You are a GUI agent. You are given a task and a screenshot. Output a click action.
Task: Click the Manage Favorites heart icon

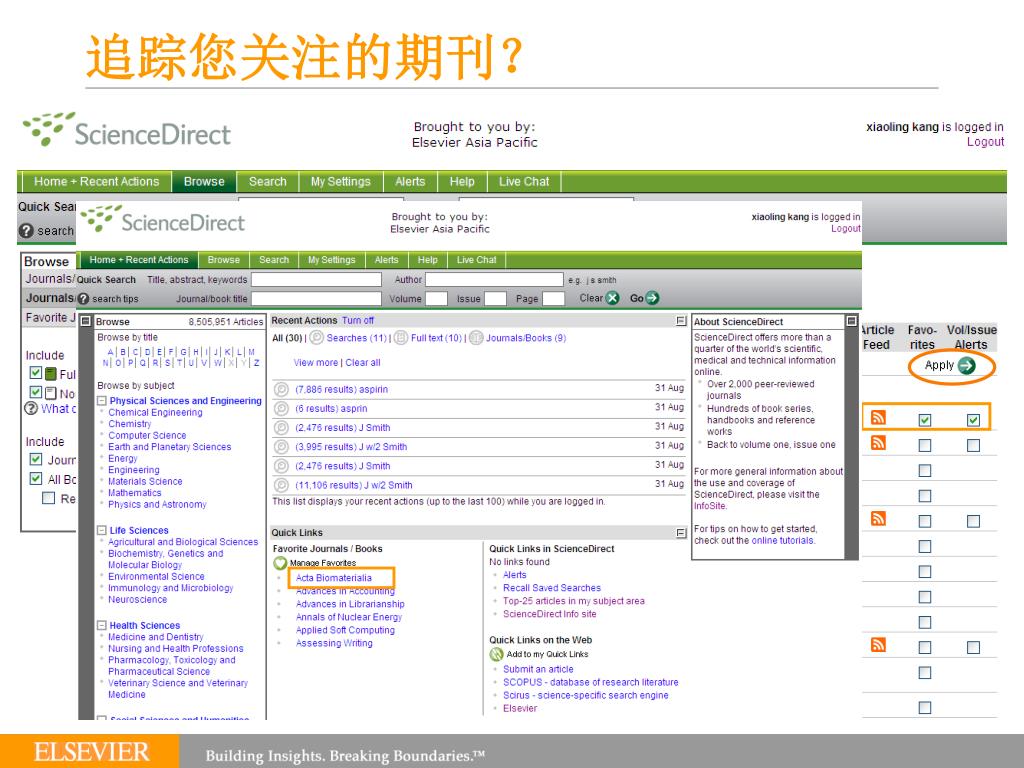(280, 562)
